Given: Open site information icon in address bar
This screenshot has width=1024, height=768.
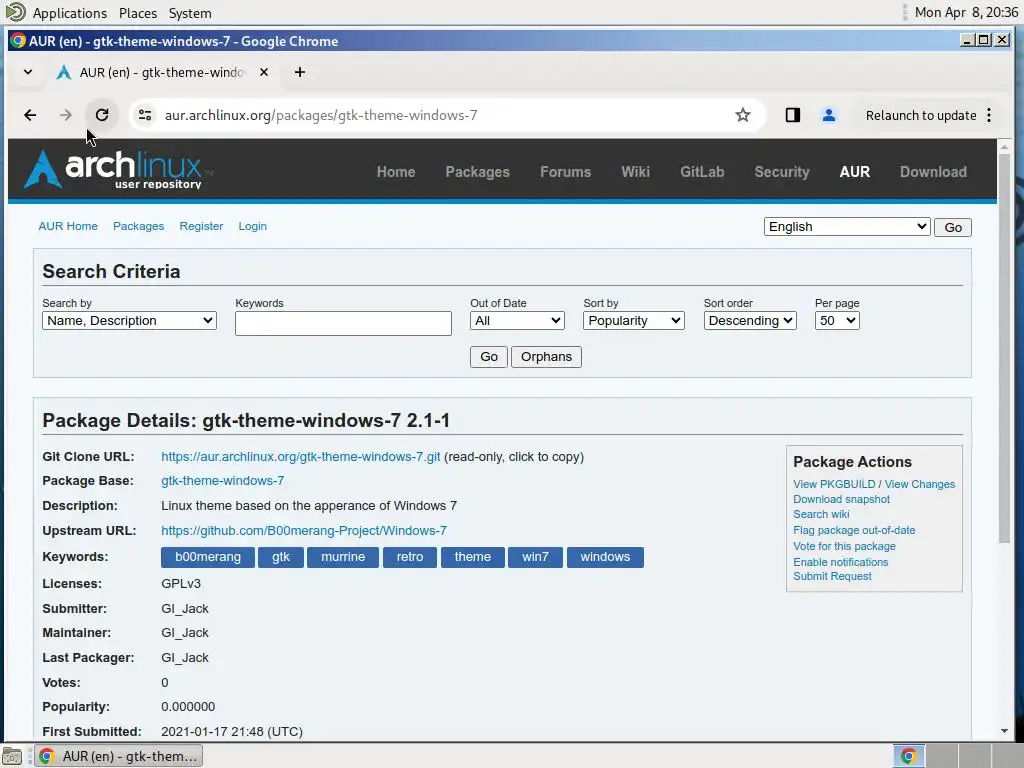Looking at the screenshot, I should pos(145,116).
